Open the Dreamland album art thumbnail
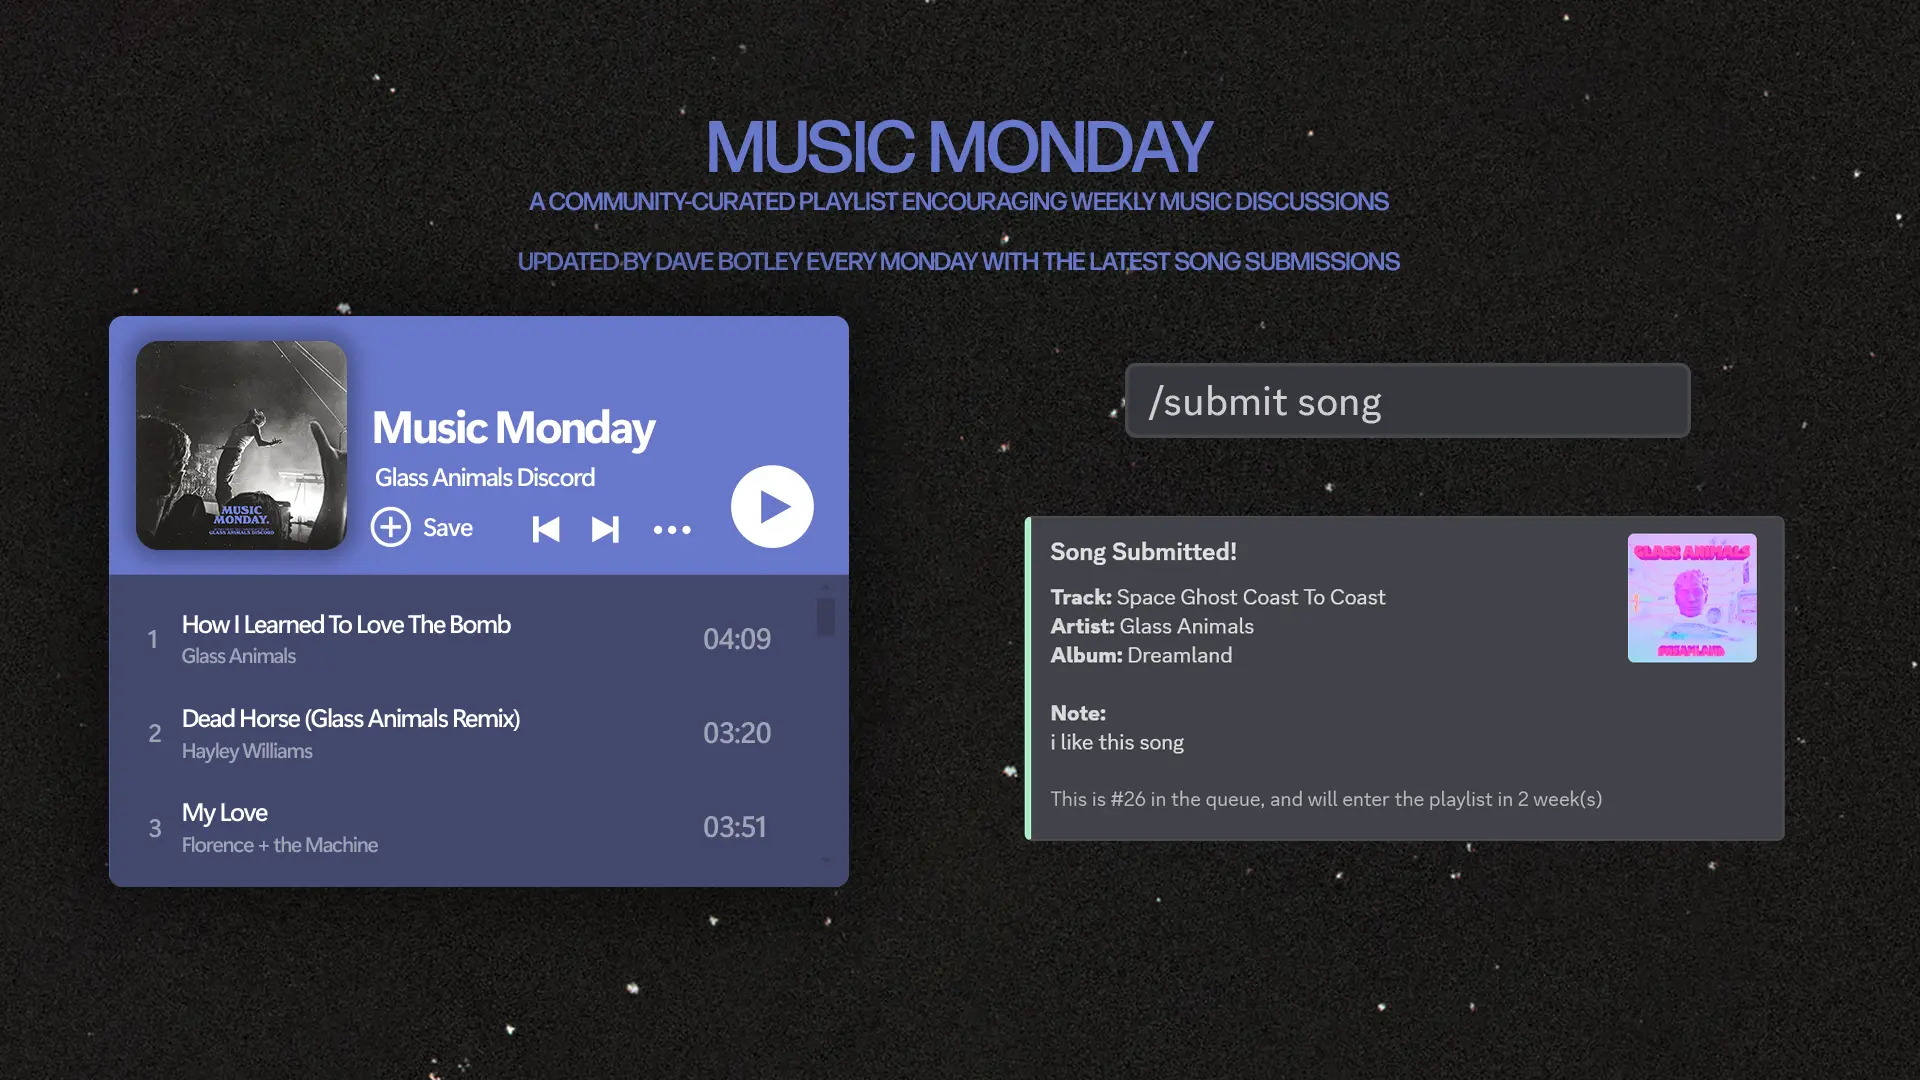 coord(1692,598)
